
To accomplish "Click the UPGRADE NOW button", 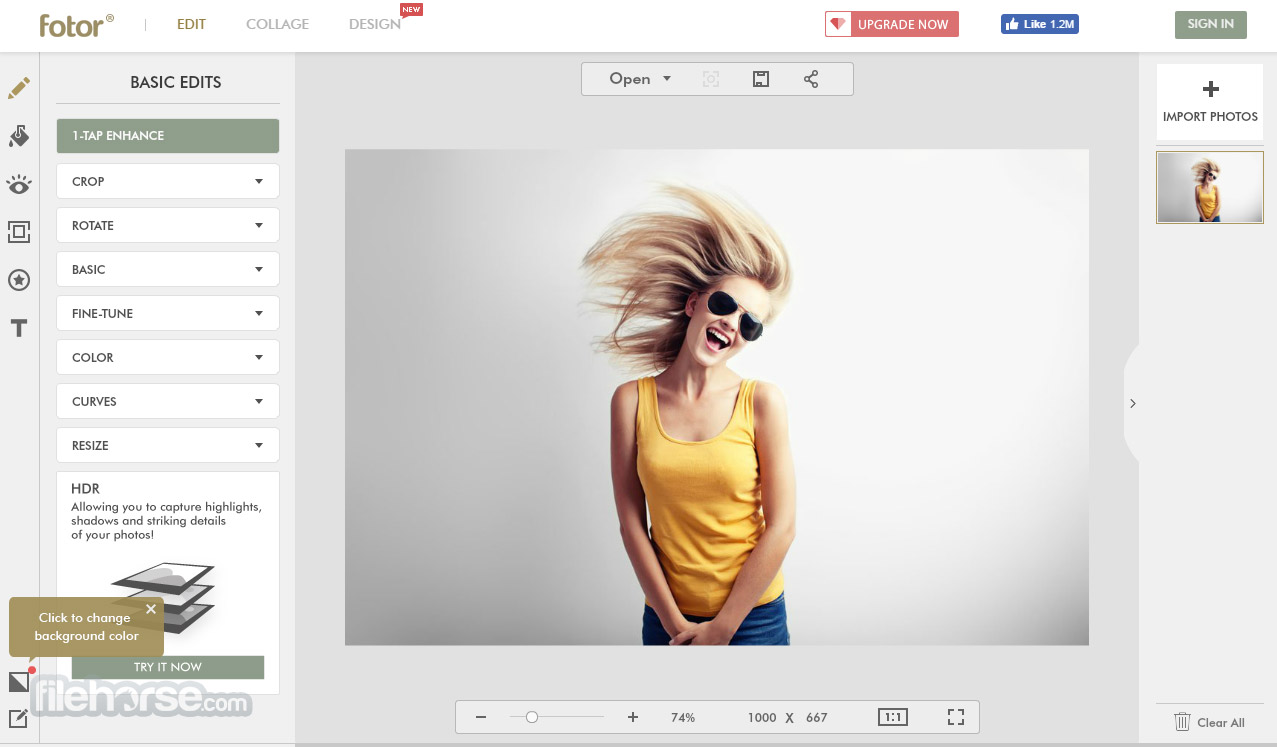I will 892,24.
